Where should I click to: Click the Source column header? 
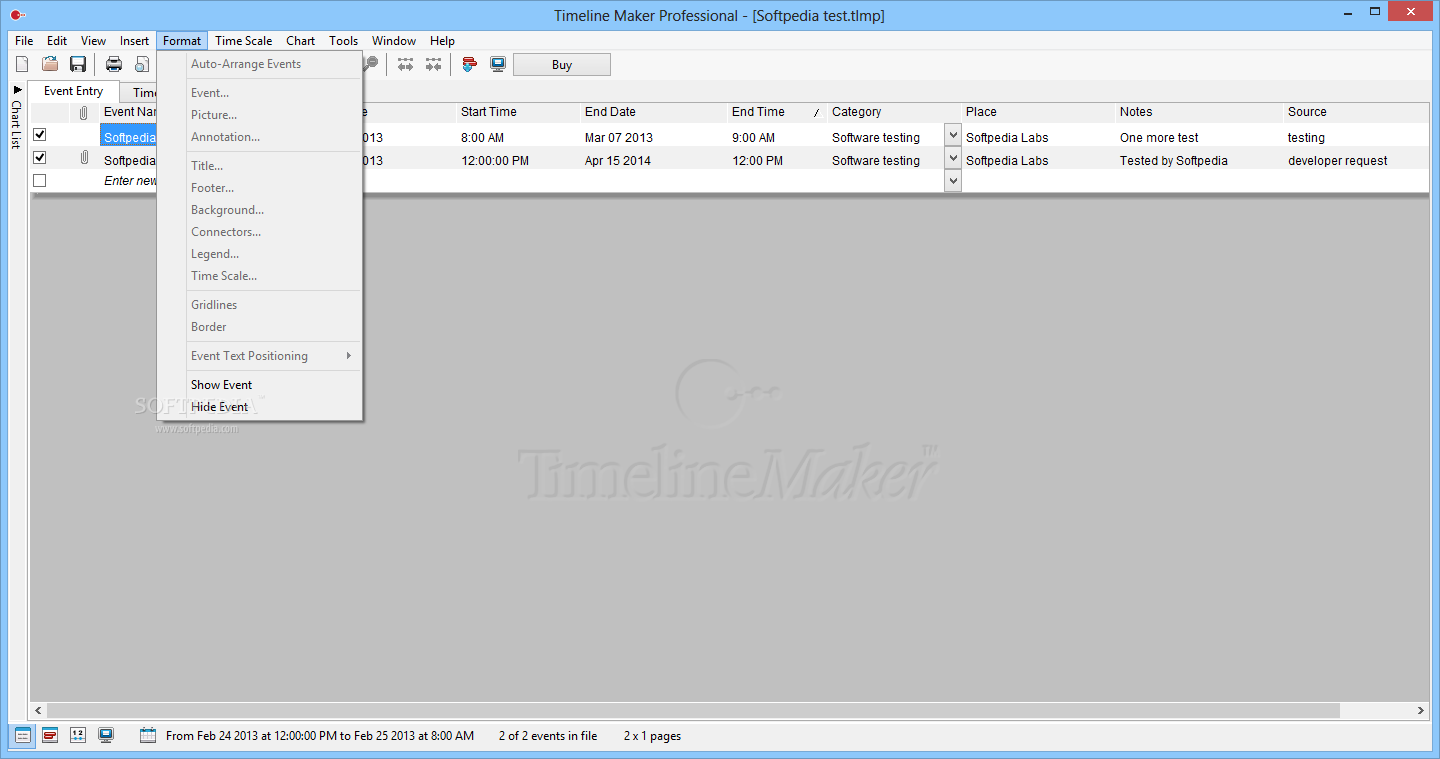tap(1356, 112)
